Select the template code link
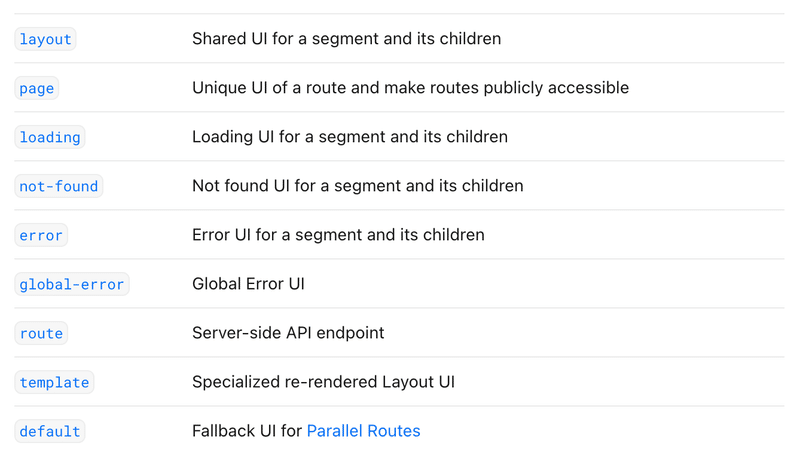The width and height of the screenshot is (800, 458). click(54, 382)
